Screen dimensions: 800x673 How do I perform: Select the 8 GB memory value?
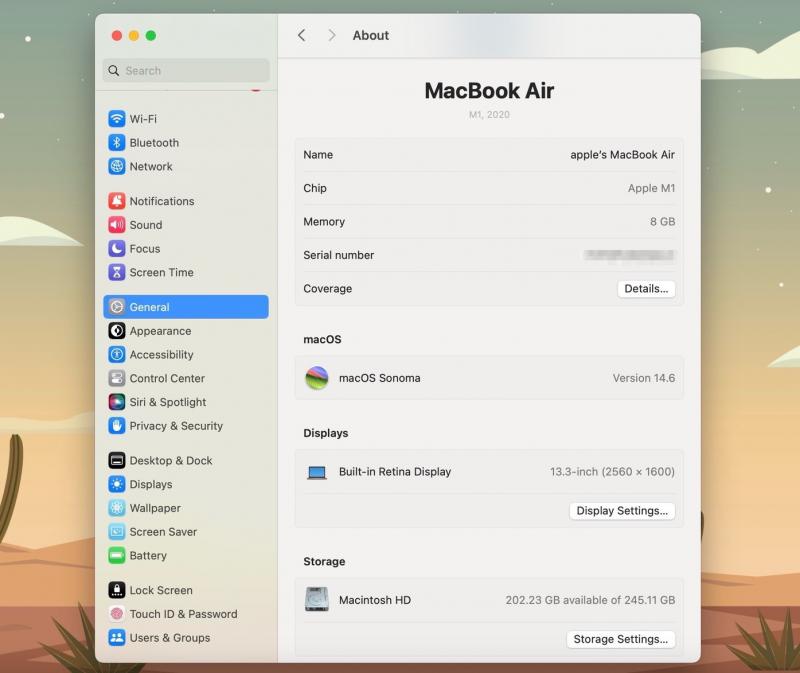tap(662, 221)
